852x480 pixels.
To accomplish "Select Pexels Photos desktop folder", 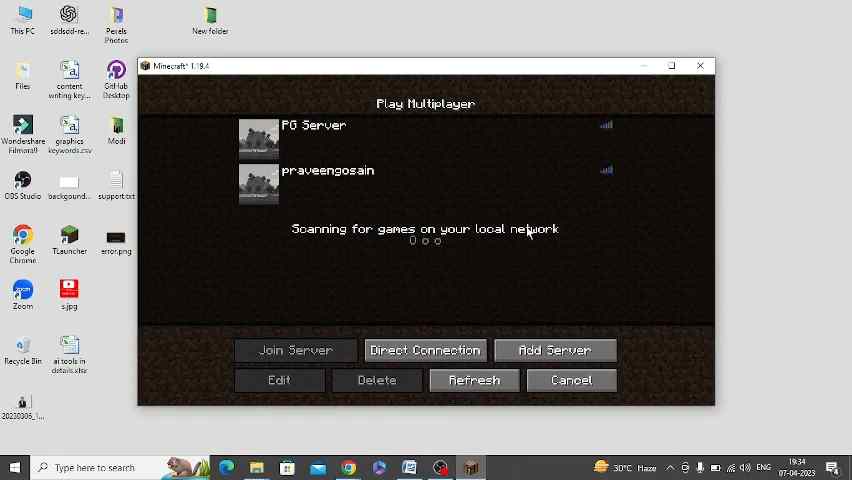I will 116,25.
